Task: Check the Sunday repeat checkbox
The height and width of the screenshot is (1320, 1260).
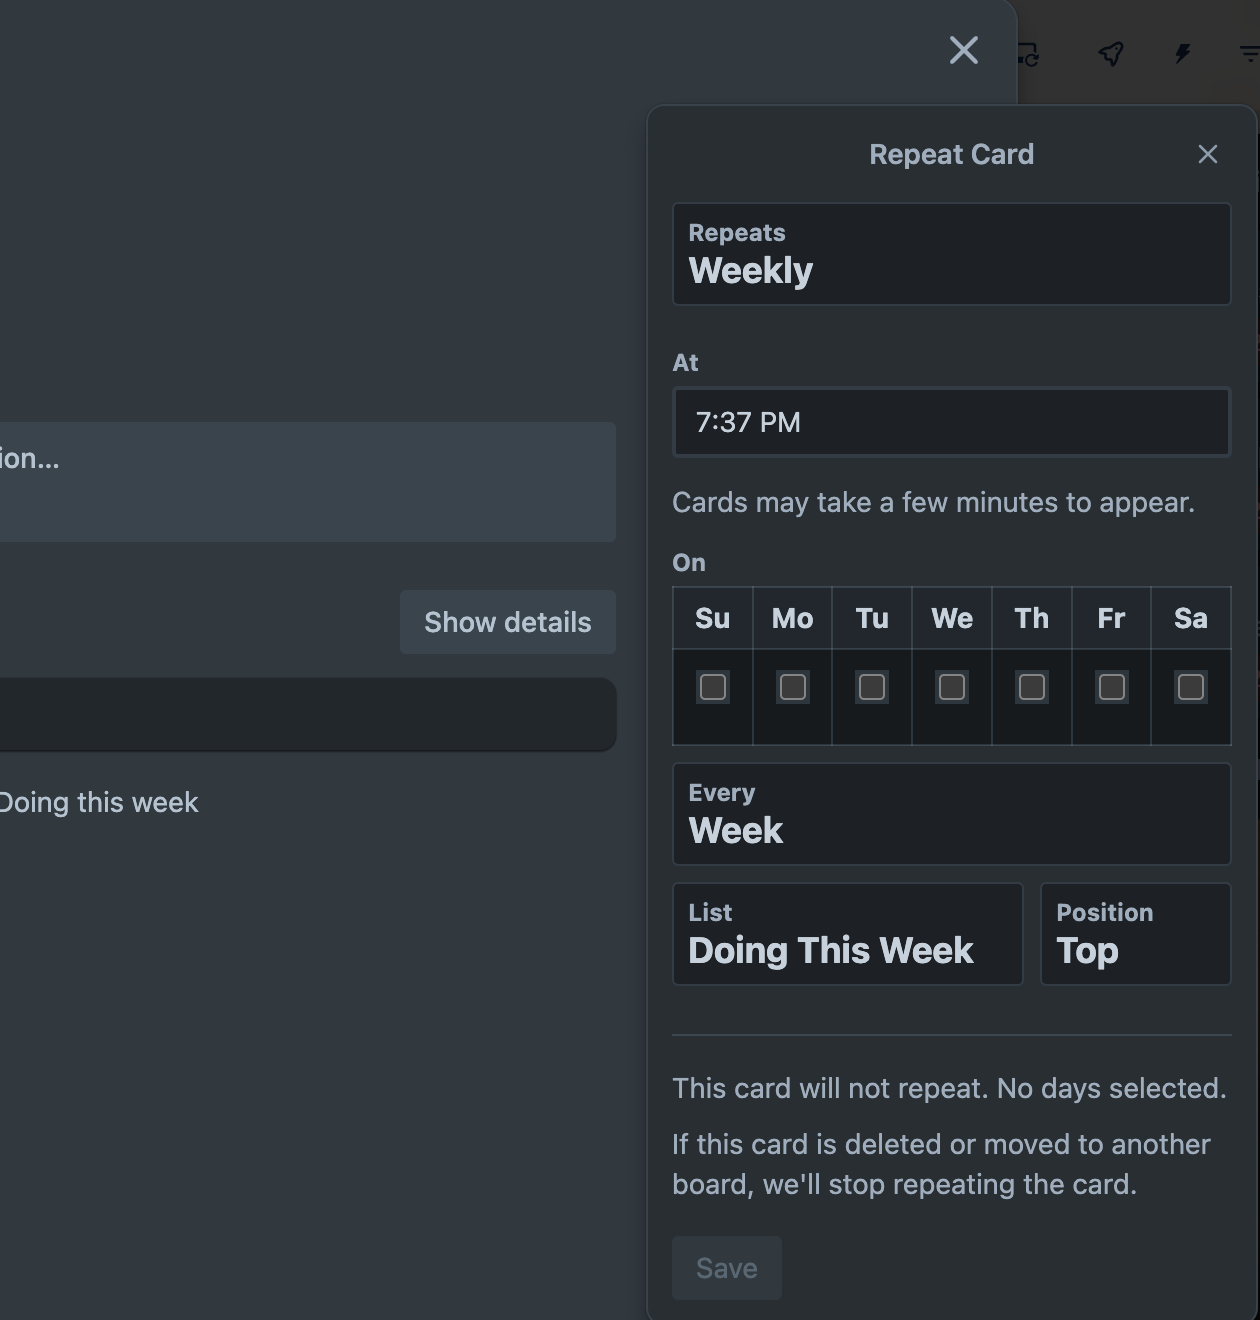Action: [713, 687]
